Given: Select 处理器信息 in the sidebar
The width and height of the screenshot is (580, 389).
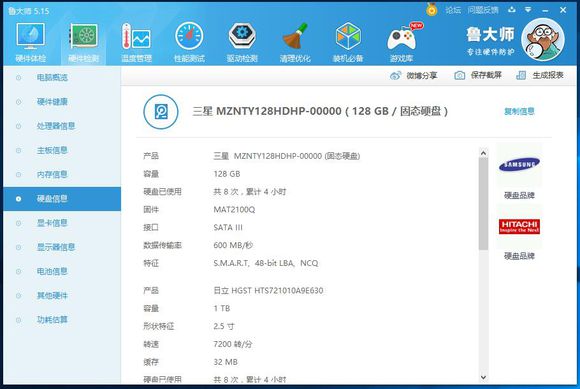Looking at the screenshot, I should tap(62, 126).
